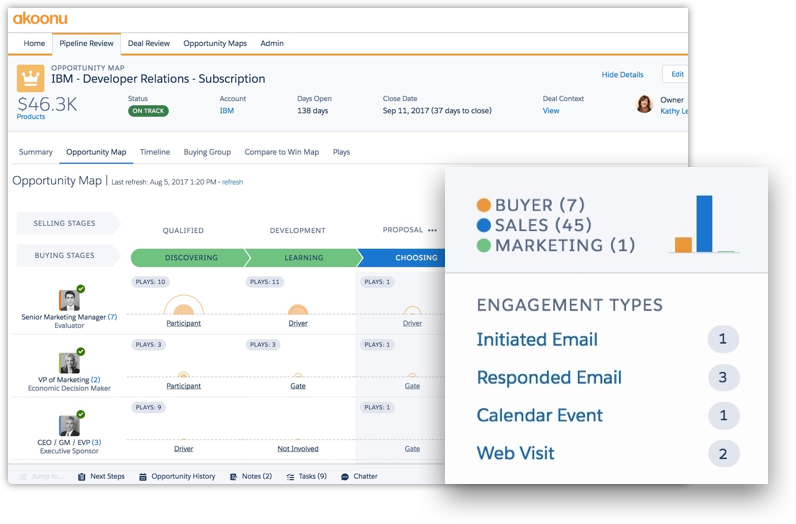The image size is (796, 524).
Task: Click the refresh link
Action: coord(233,182)
